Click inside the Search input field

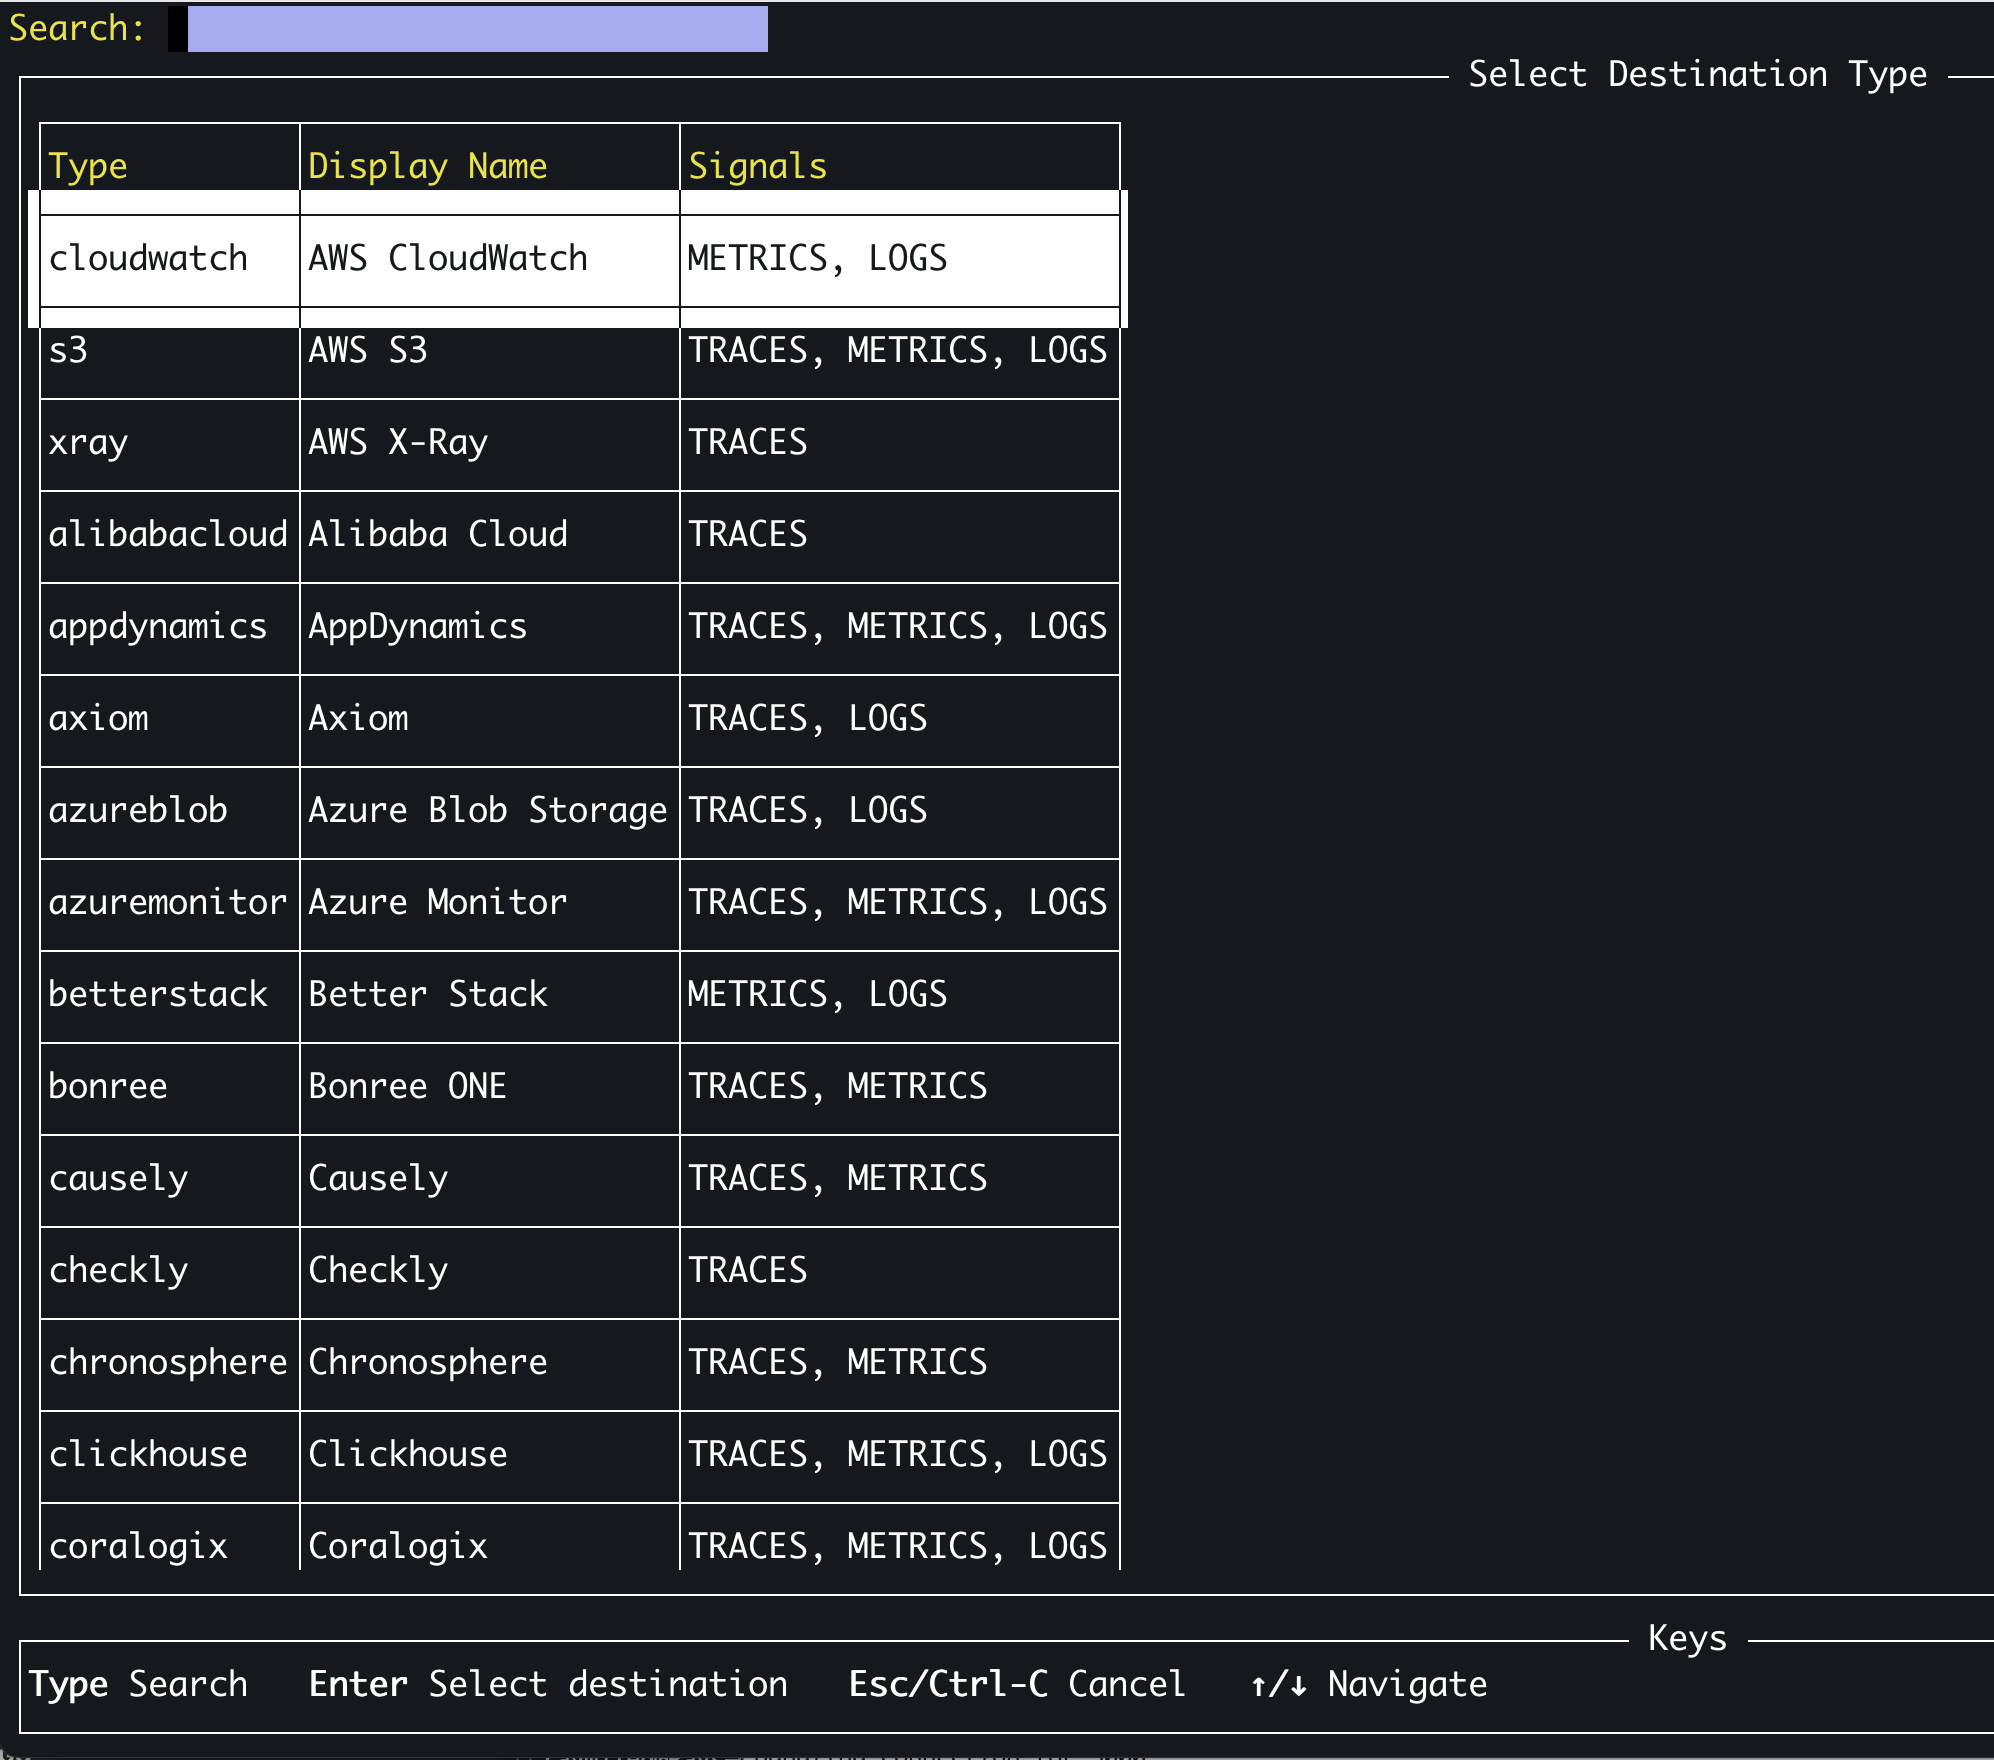click(x=470, y=29)
